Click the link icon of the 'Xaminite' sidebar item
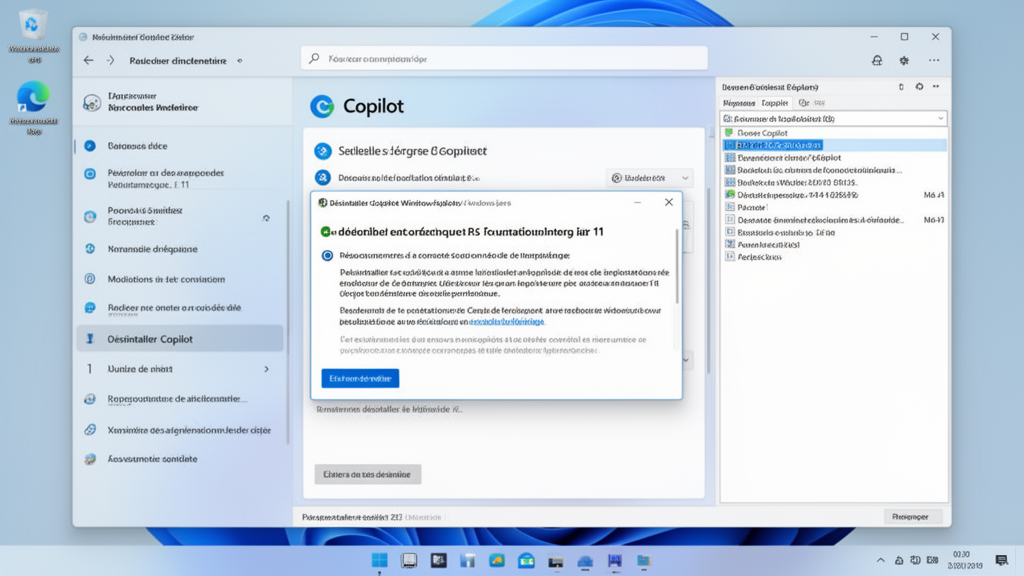This screenshot has height=576, width=1024. (x=90, y=430)
